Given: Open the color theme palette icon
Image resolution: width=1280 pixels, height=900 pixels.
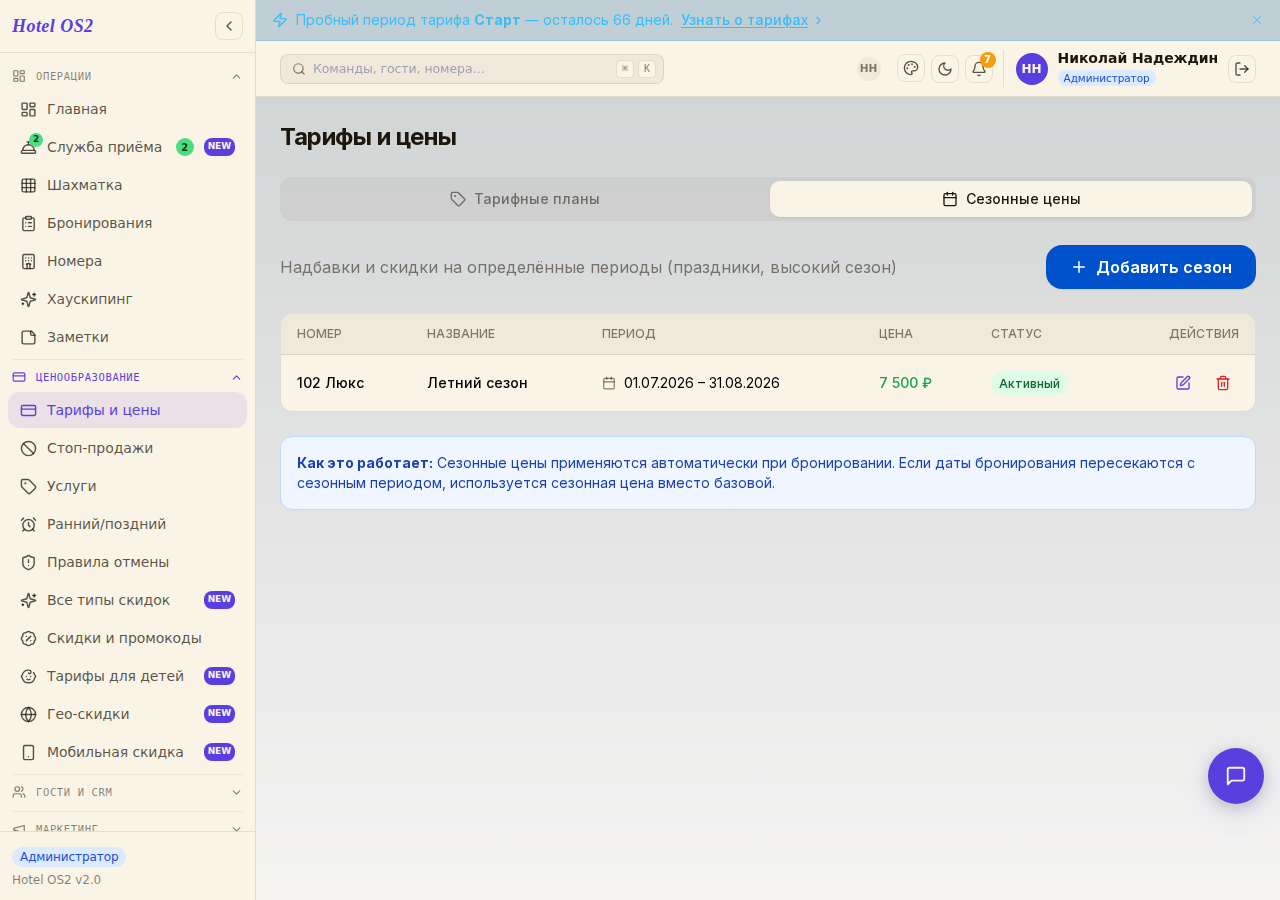Looking at the screenshot, I should [911, 69].
